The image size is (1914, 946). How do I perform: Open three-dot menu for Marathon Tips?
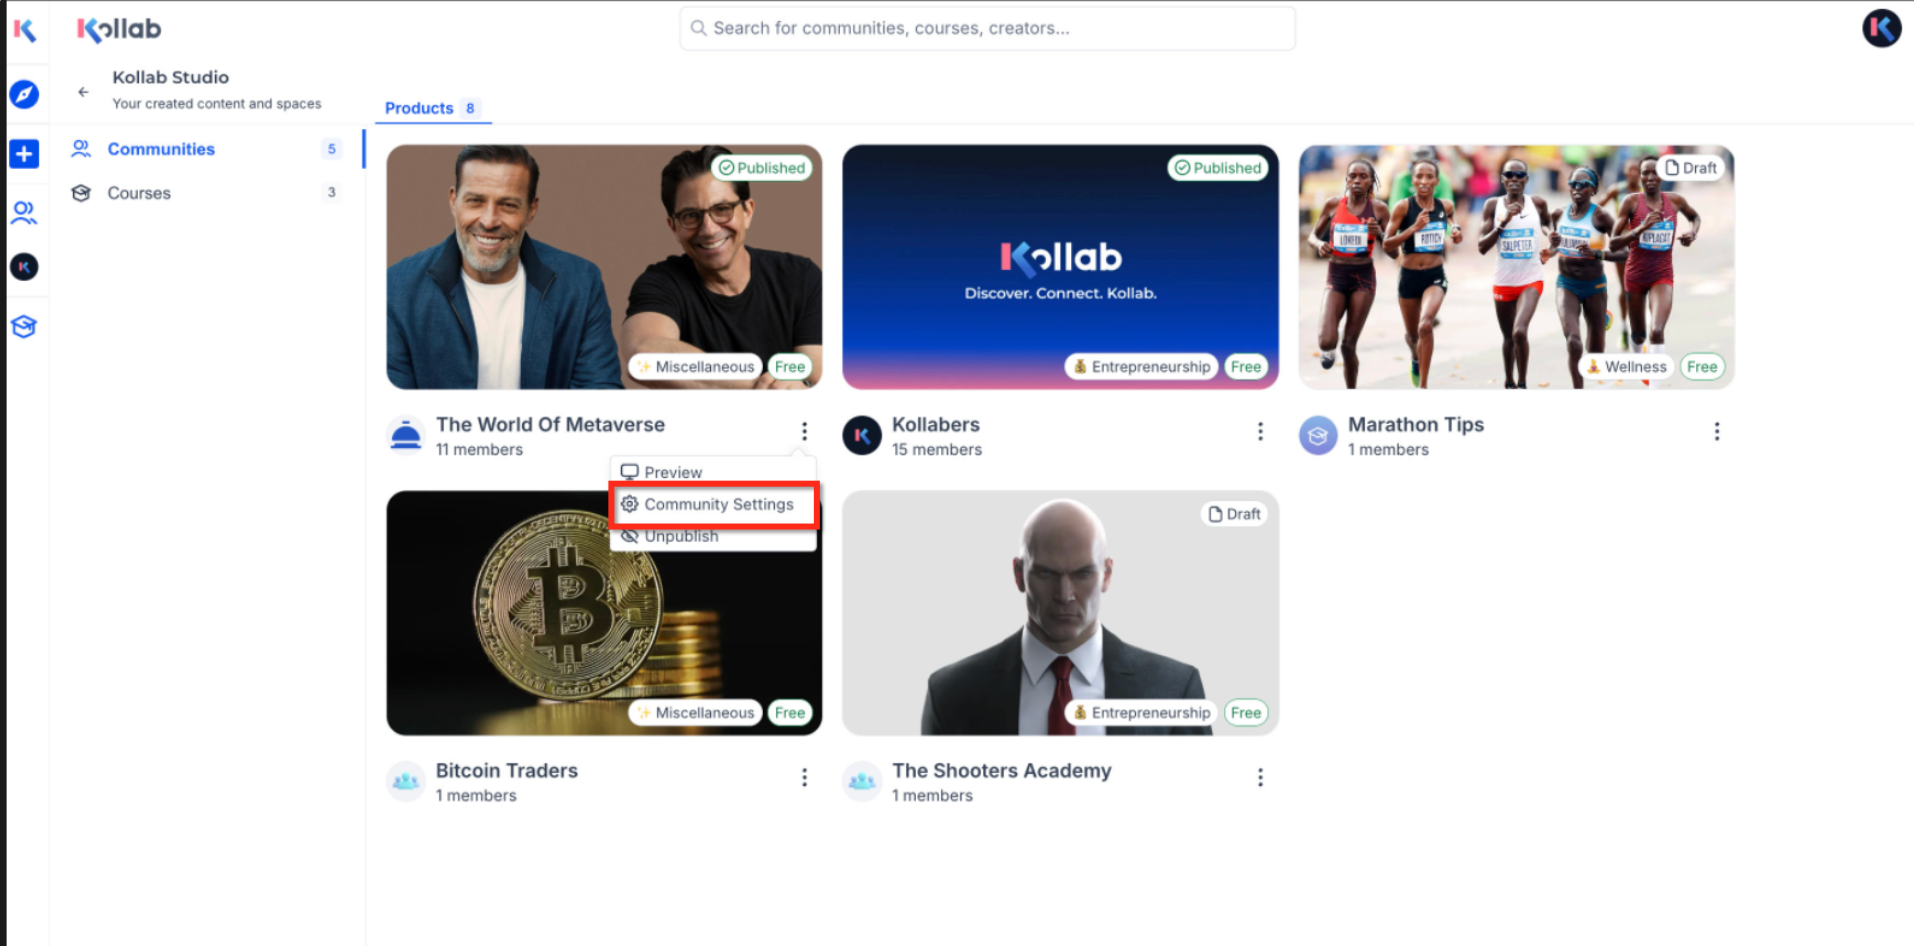(x=1717, y=431)
